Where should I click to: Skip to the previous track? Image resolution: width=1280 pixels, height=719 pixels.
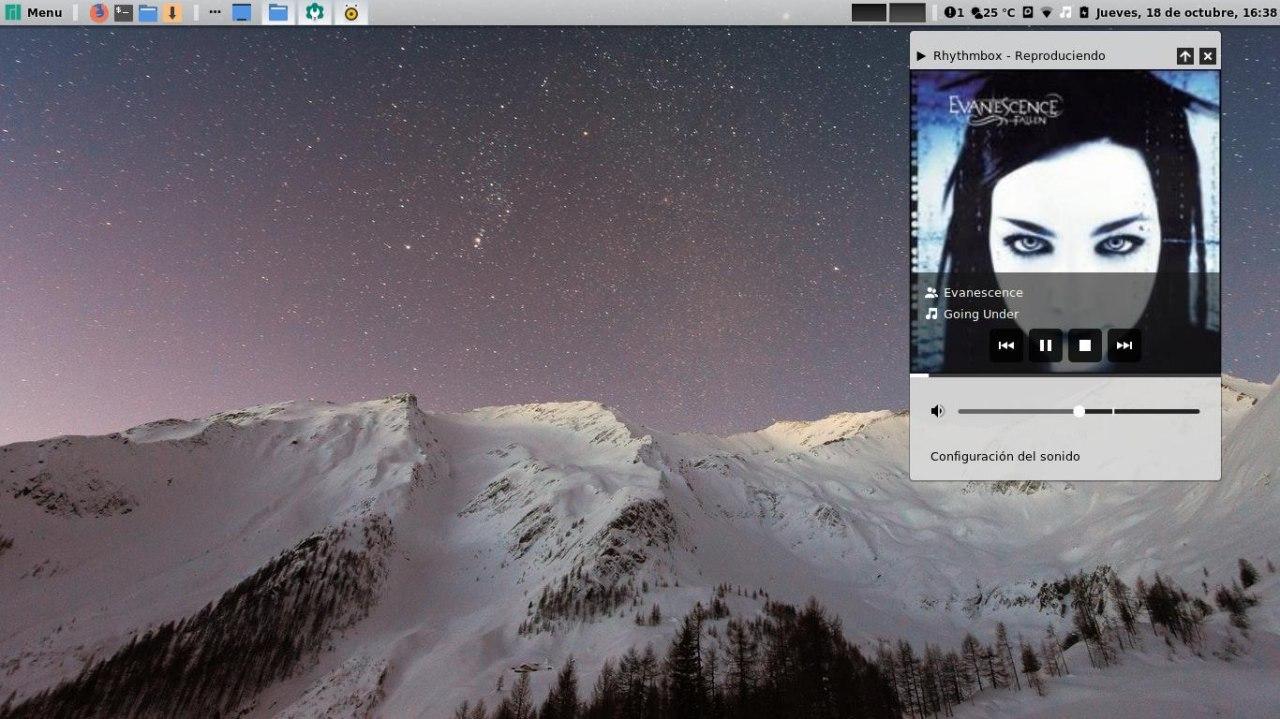coord(1006,346)
